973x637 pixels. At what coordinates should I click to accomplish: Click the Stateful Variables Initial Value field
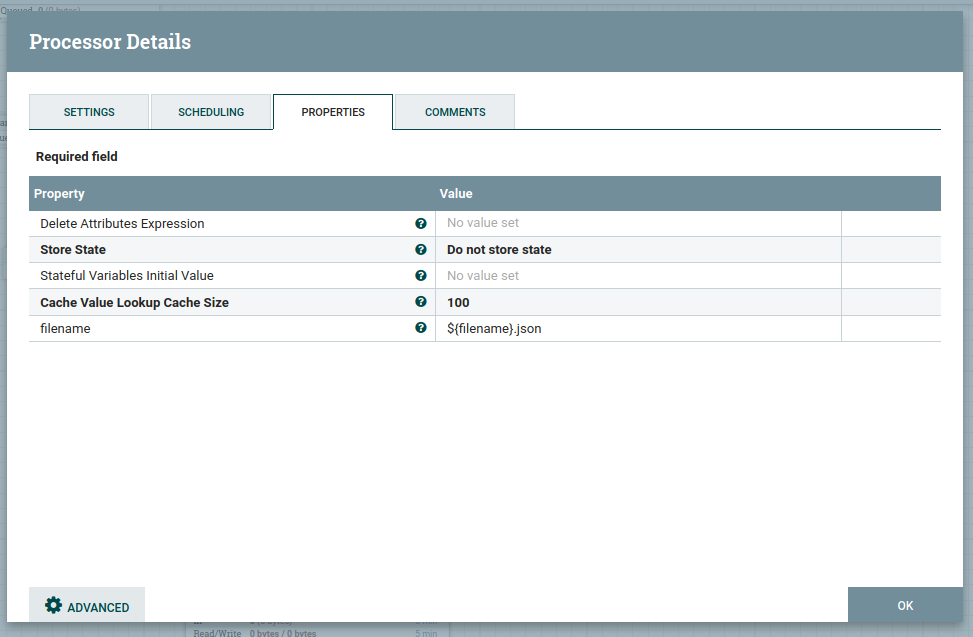(638, 276)
